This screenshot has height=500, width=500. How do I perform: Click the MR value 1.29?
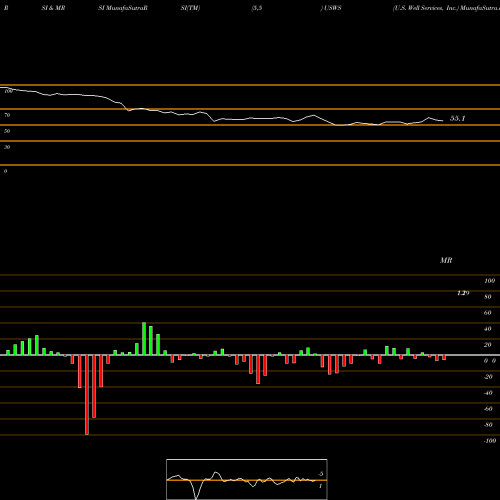[463, 293]
